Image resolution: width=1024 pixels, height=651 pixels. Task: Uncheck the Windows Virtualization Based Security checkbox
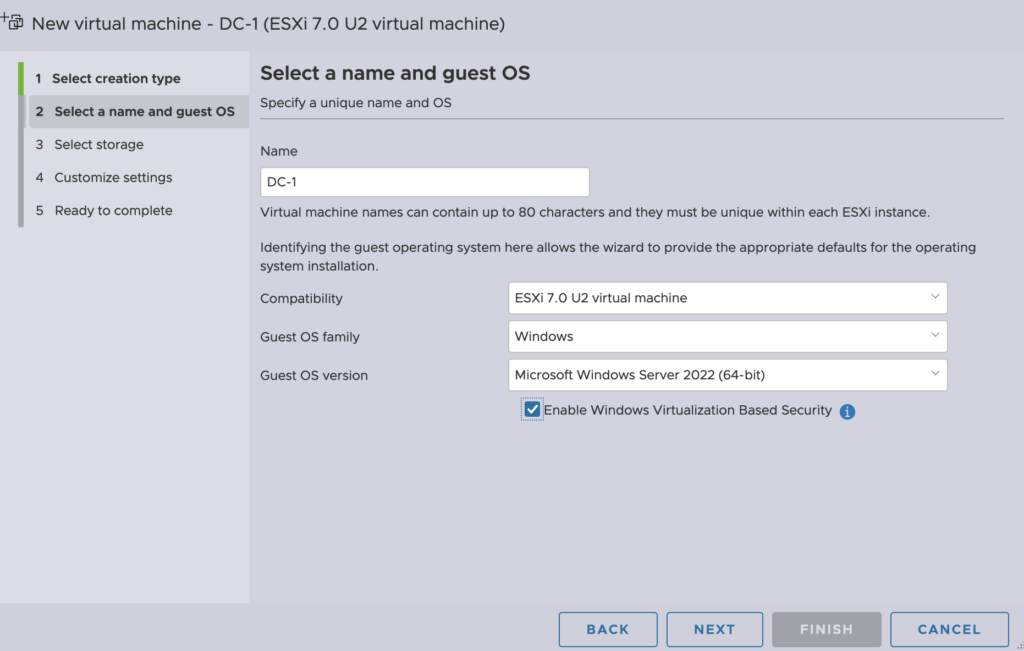click(x=532, y=410)
